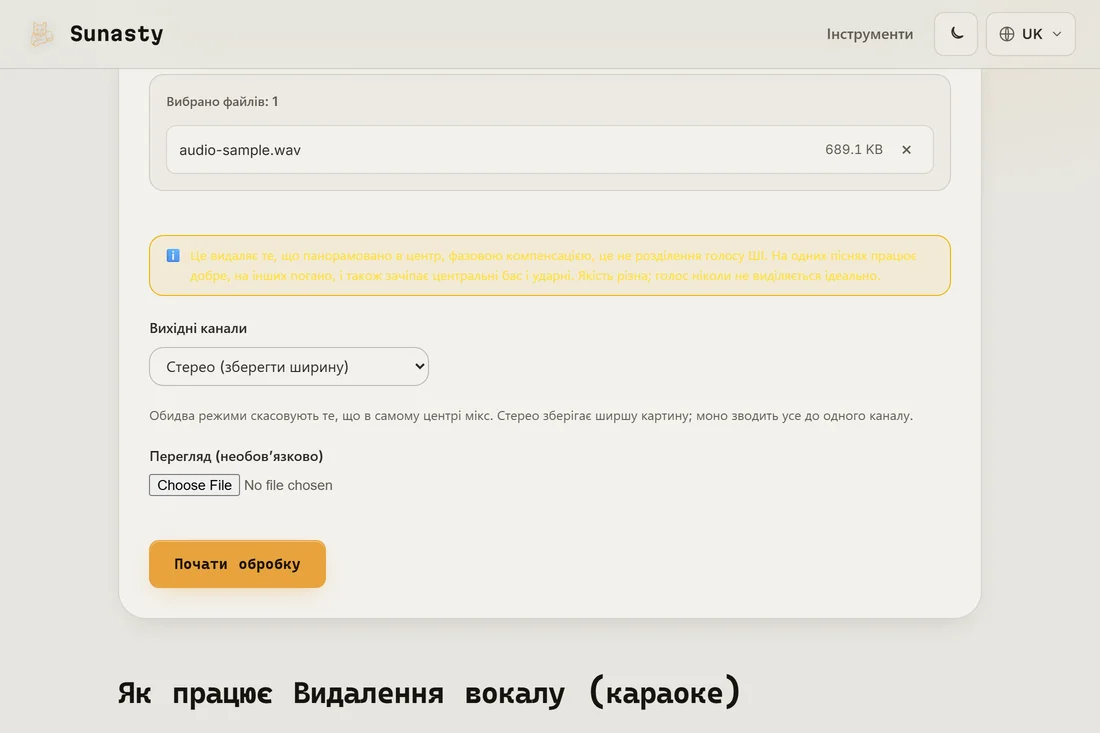Click the Як працює Видалення вокалу heading
1100x733 pixels.
(x=429, y=693)
